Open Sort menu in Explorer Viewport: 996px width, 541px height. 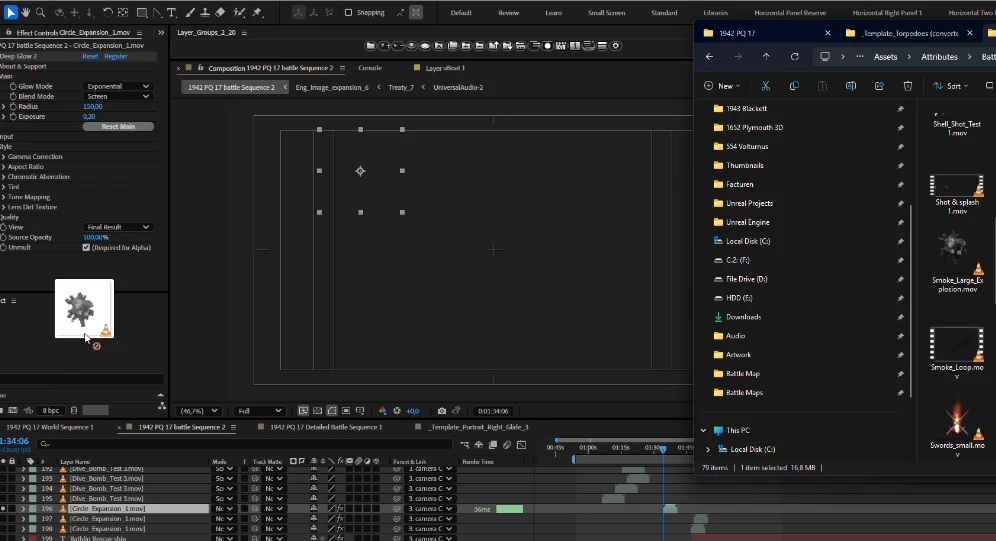point(951,86)
